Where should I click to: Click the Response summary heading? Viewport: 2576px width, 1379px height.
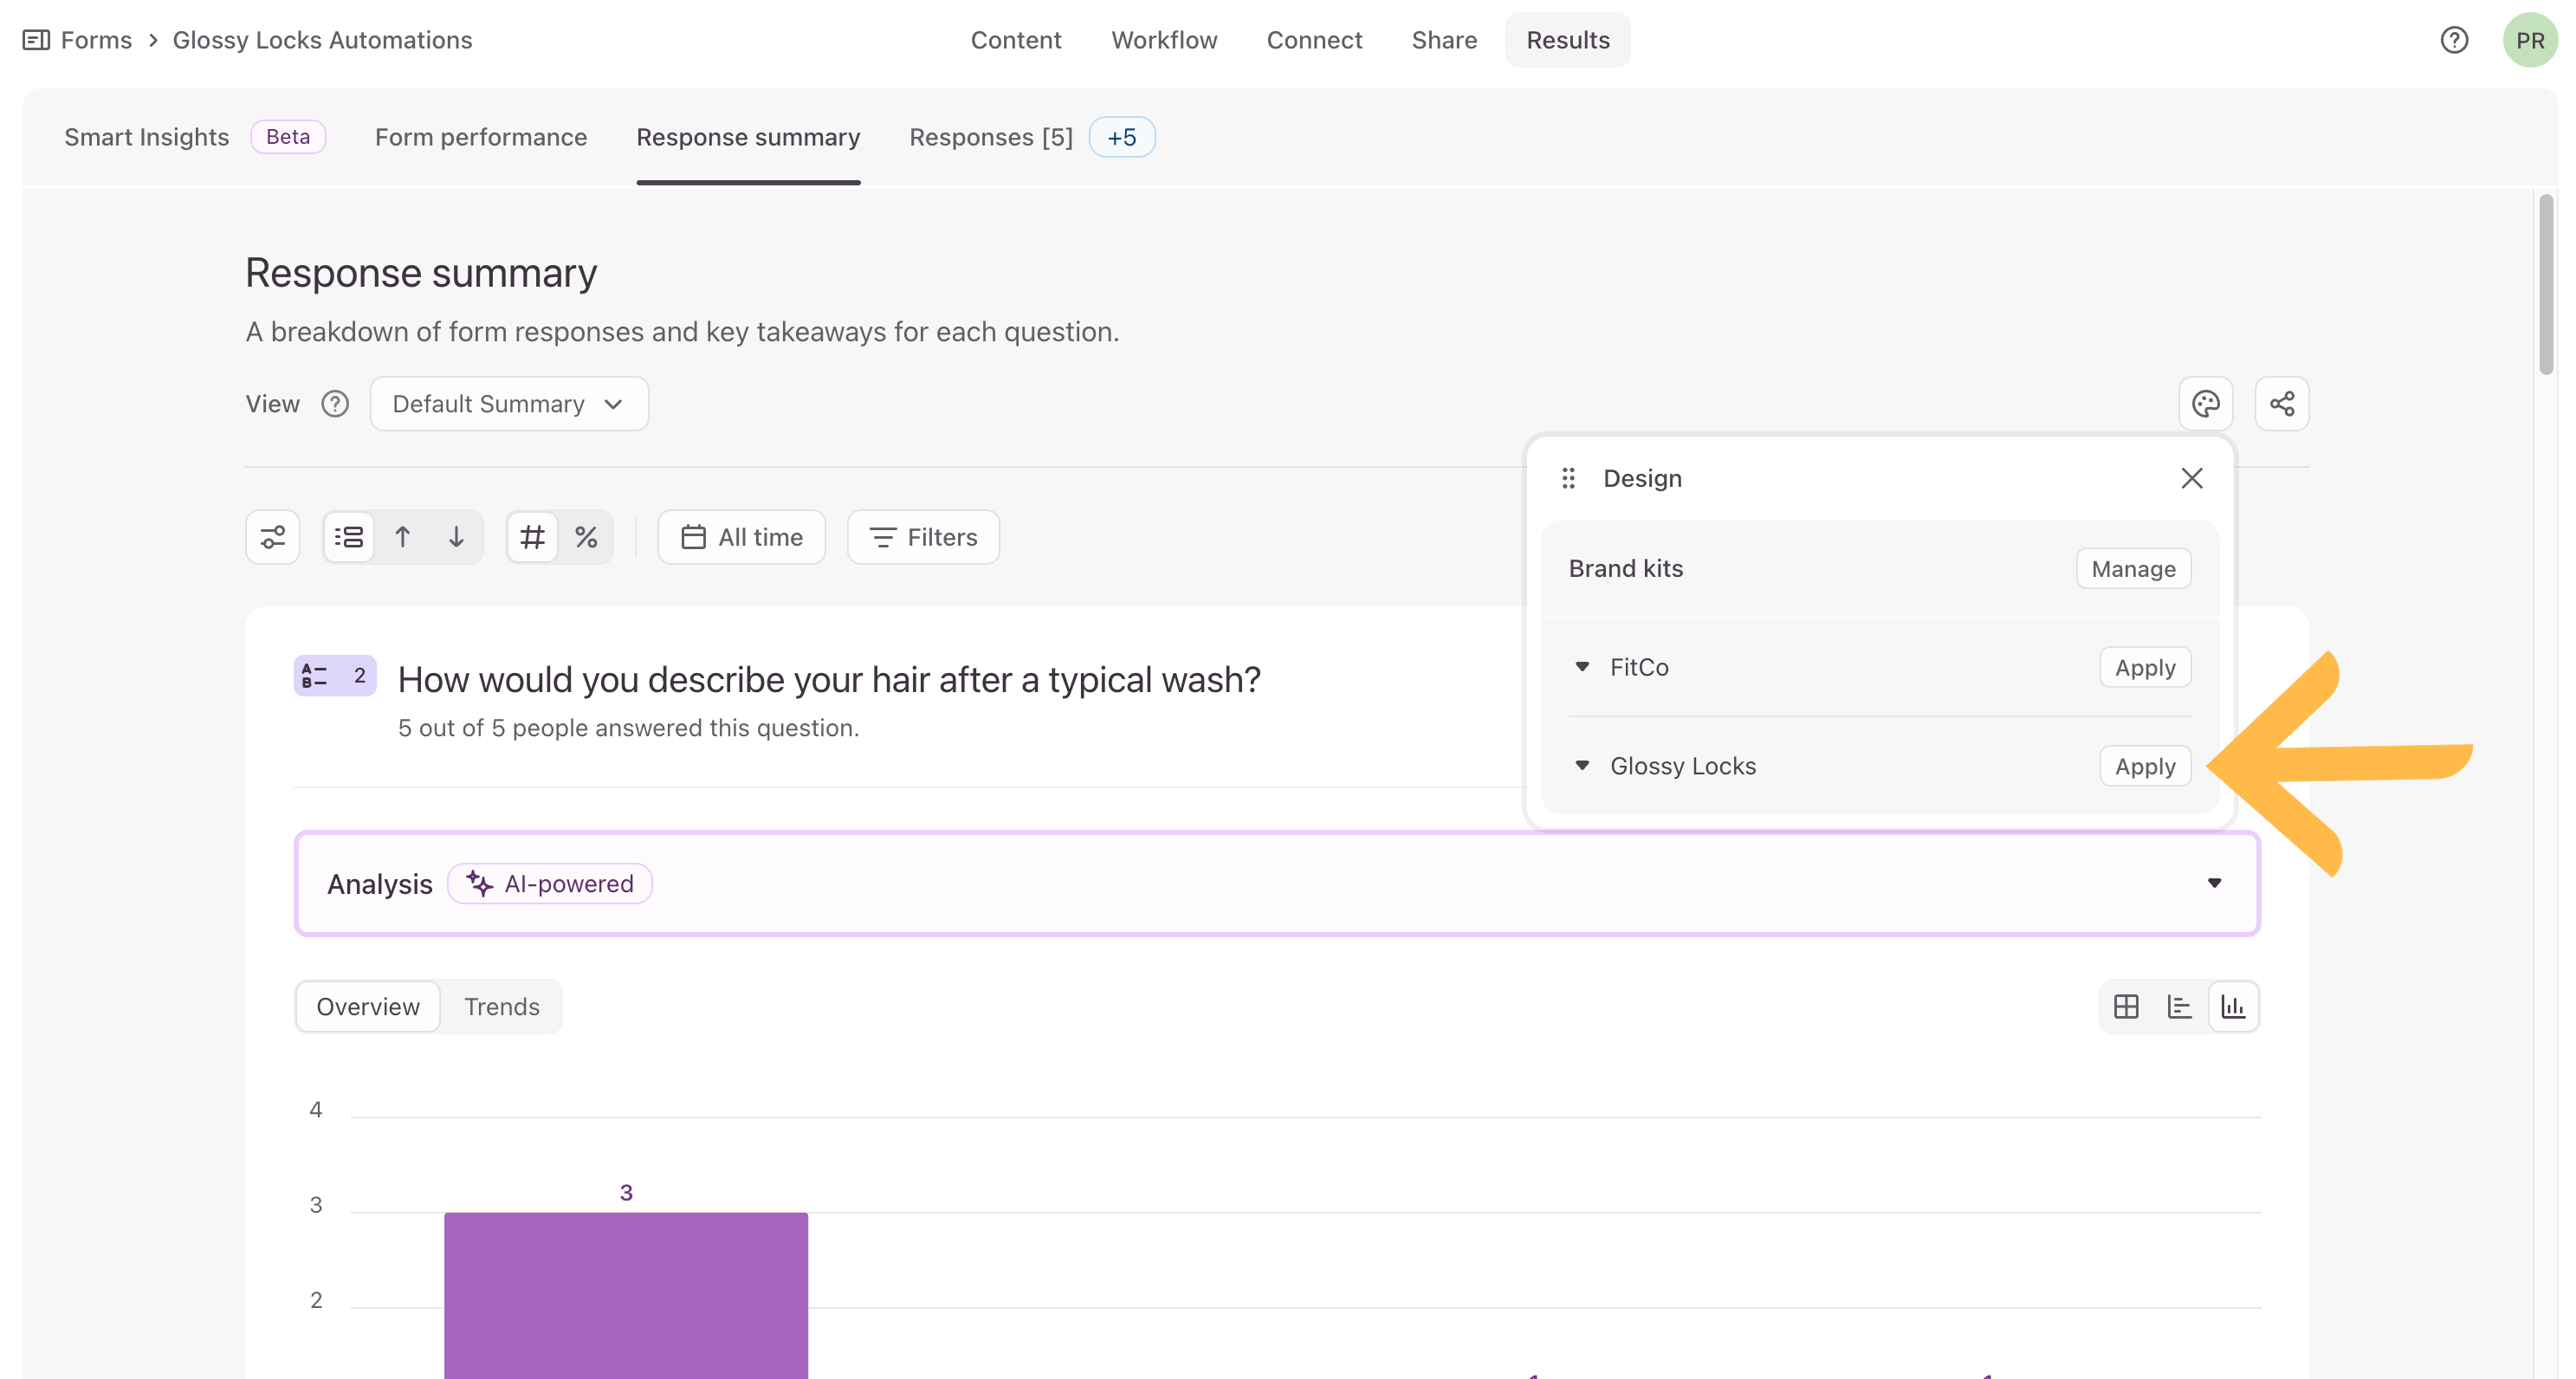pos(421,273)
